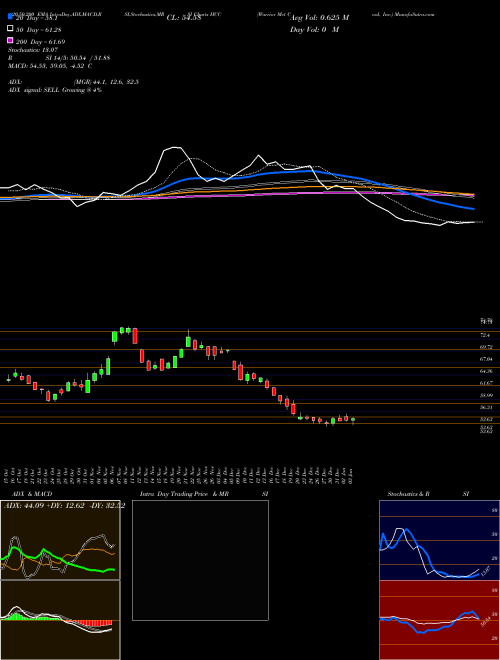The height and width of the screenshot is (660, 500).
Task: Click the empty Intra Day Trading Price chart box
Action: tap(200, 560)
